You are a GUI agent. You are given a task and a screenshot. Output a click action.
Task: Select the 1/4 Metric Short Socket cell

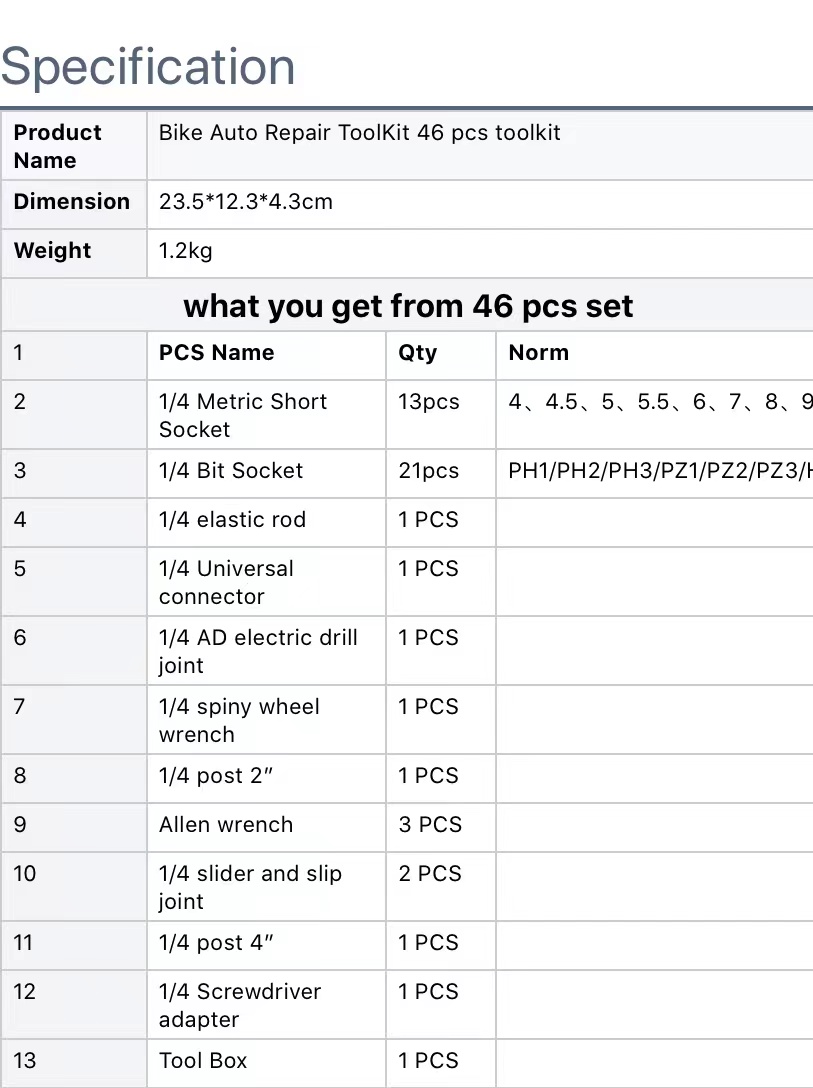coord(266,415)
